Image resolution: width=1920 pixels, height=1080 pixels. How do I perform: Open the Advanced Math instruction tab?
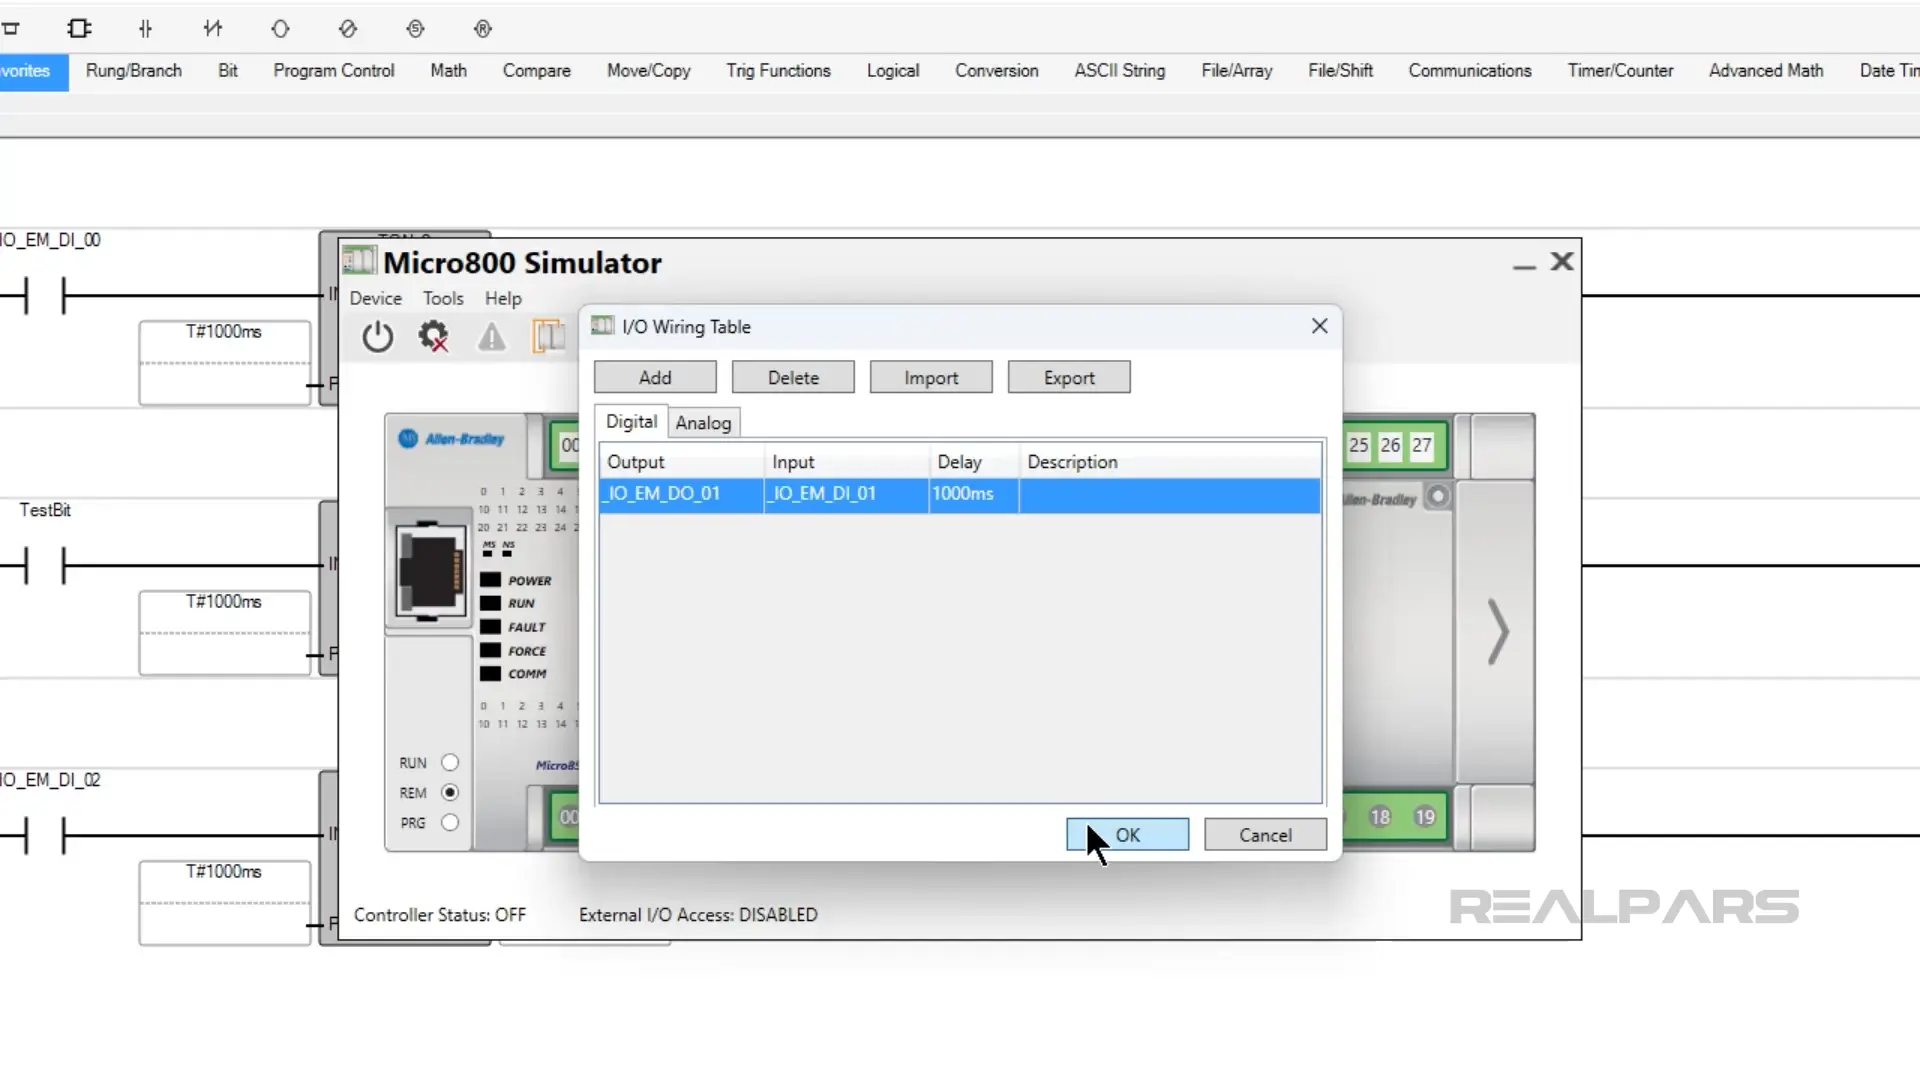click(x=1766, y=71)
